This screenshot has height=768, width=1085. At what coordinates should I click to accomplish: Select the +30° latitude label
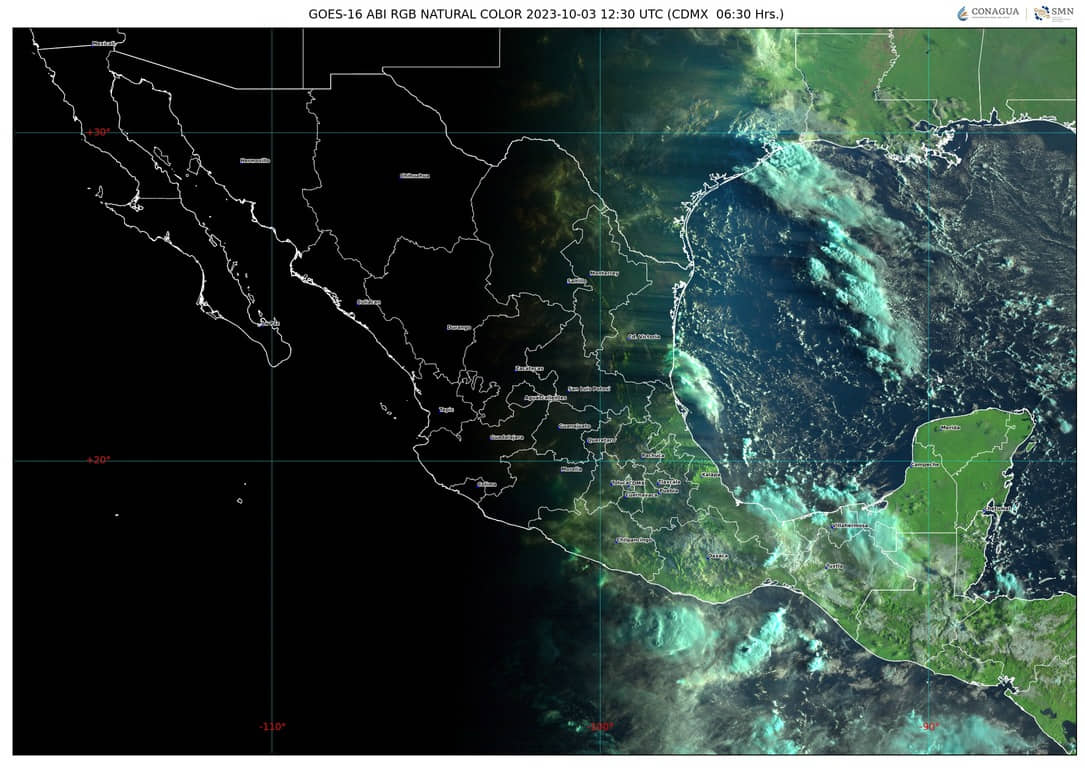[98, 132]
